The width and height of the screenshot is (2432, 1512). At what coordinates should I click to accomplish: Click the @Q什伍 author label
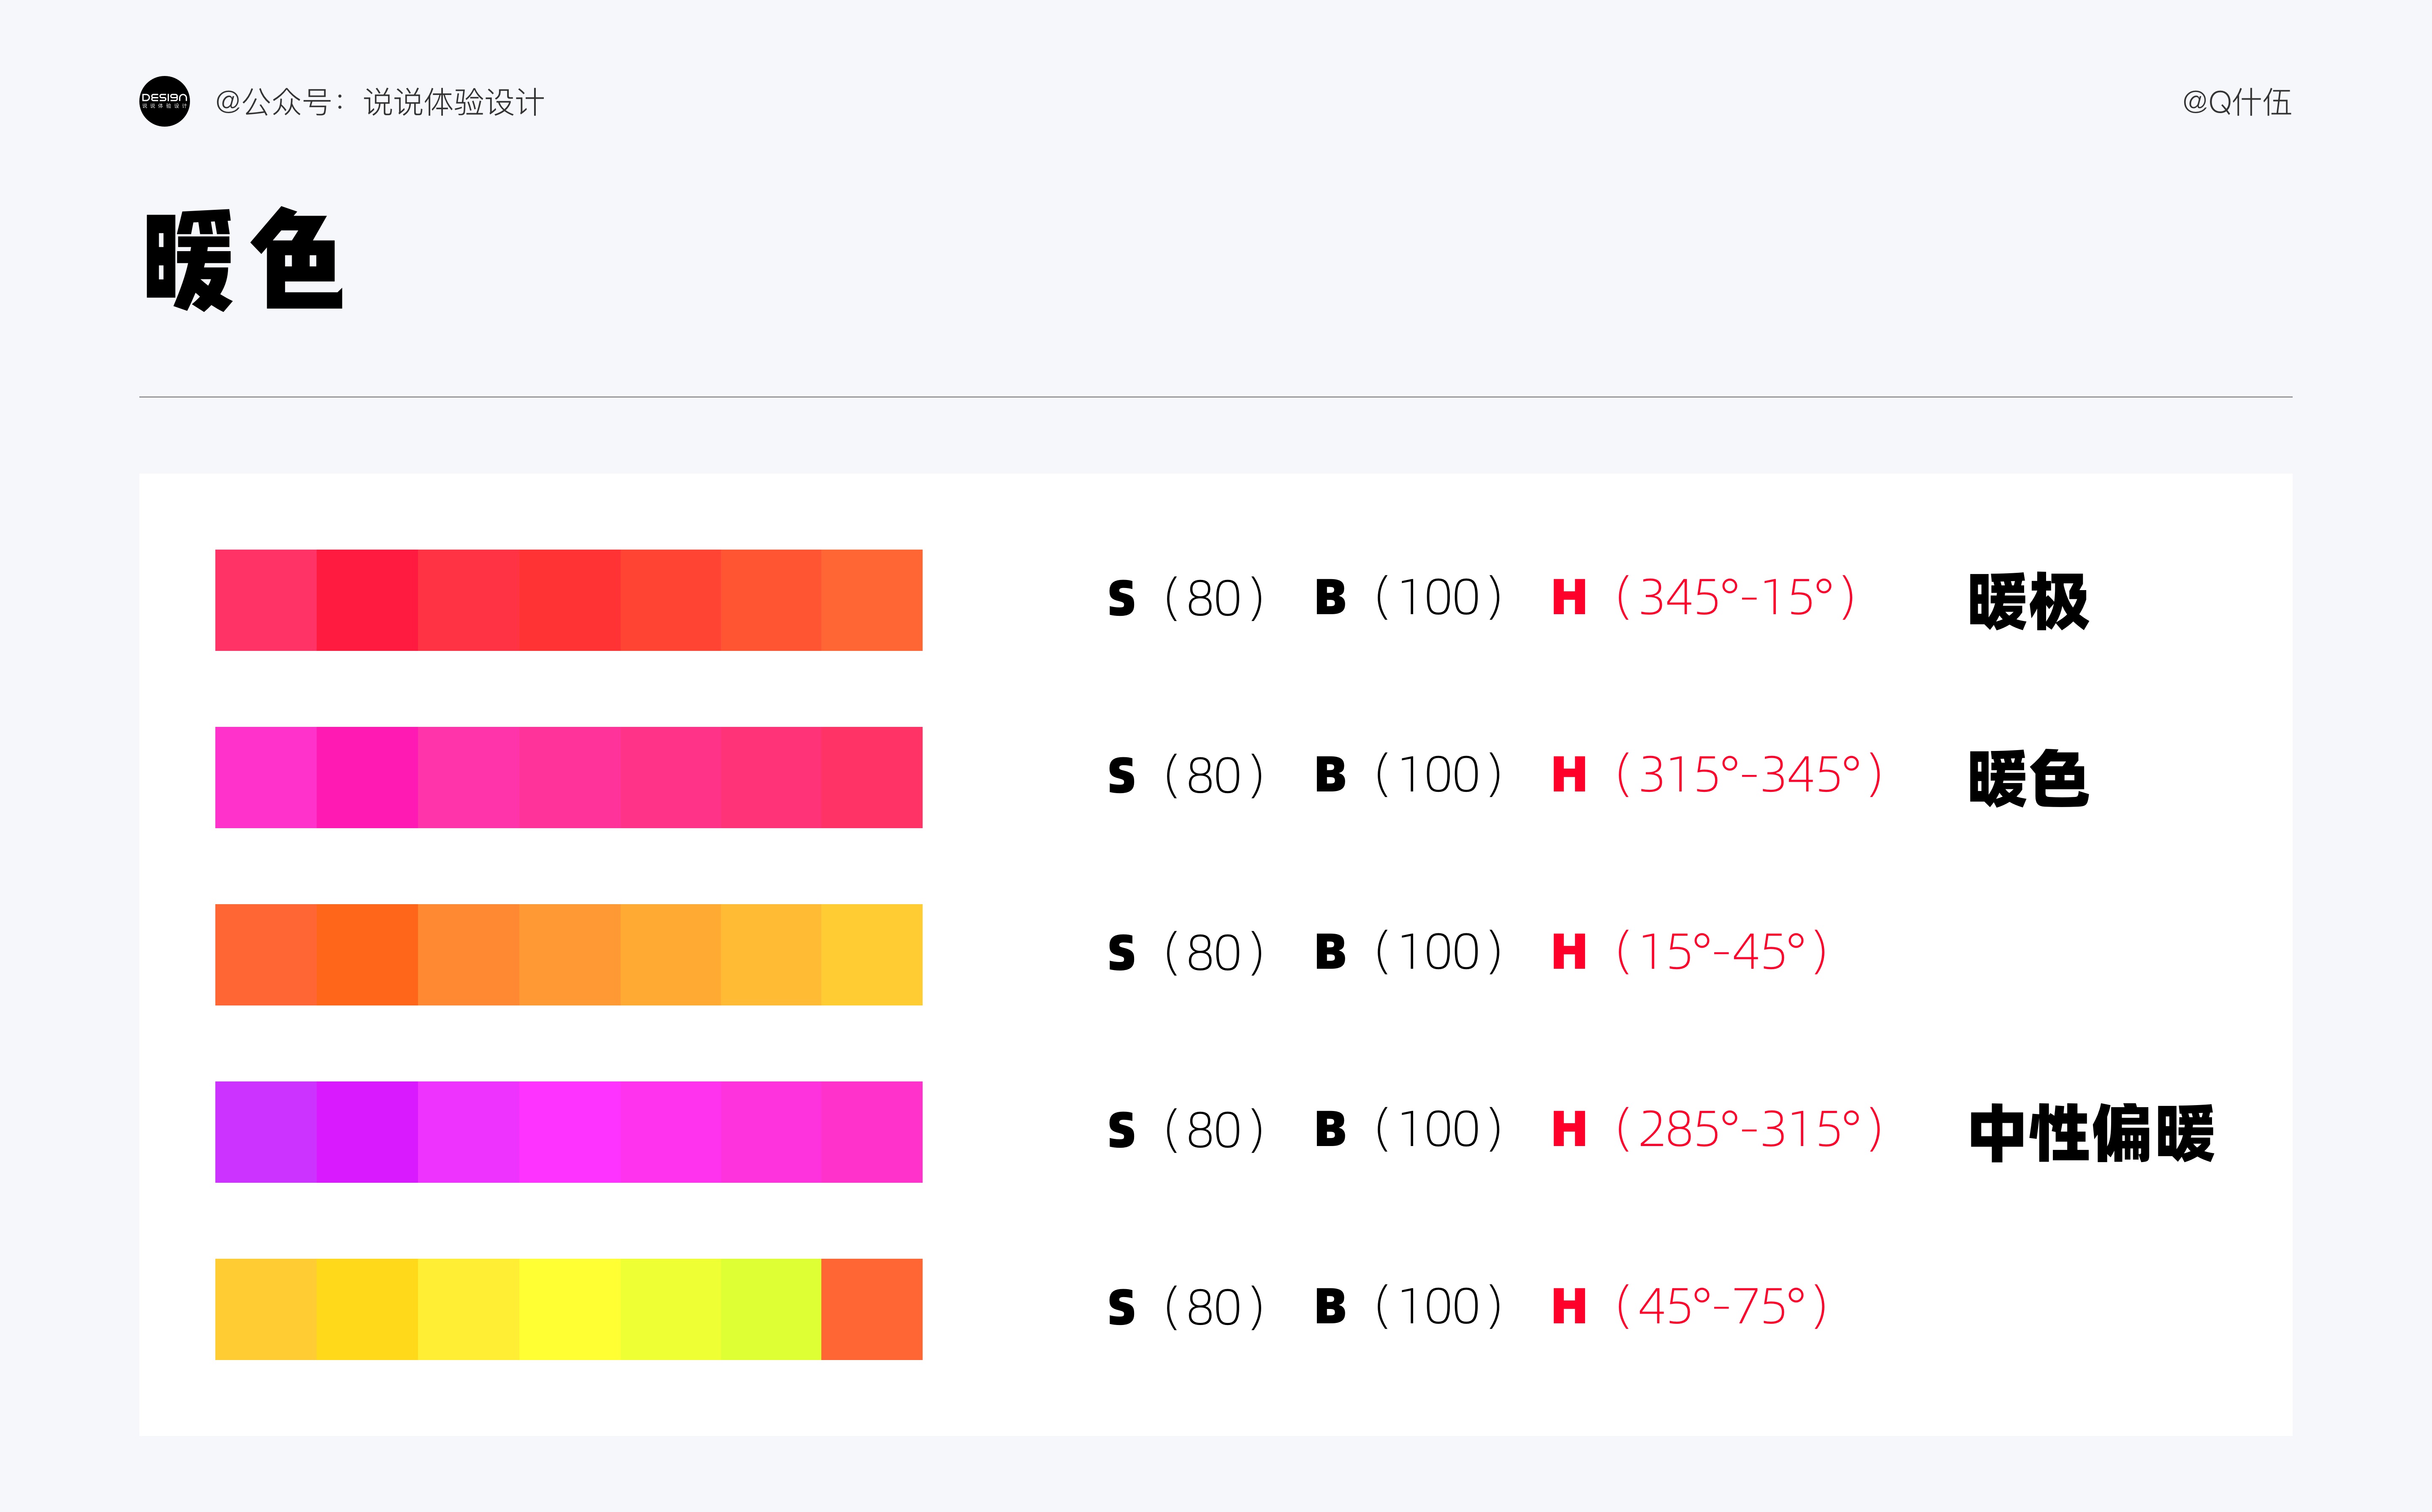(2236, 102)
